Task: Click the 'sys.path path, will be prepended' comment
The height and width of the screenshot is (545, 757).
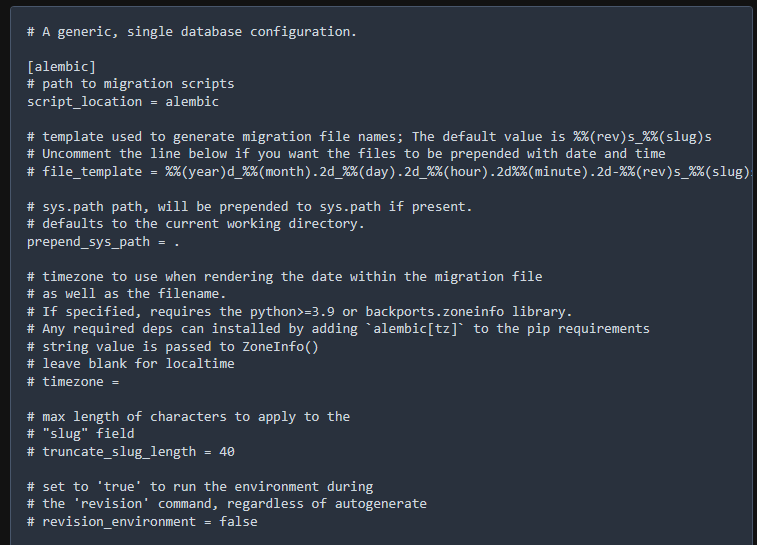Action: [x=249, y=206]
